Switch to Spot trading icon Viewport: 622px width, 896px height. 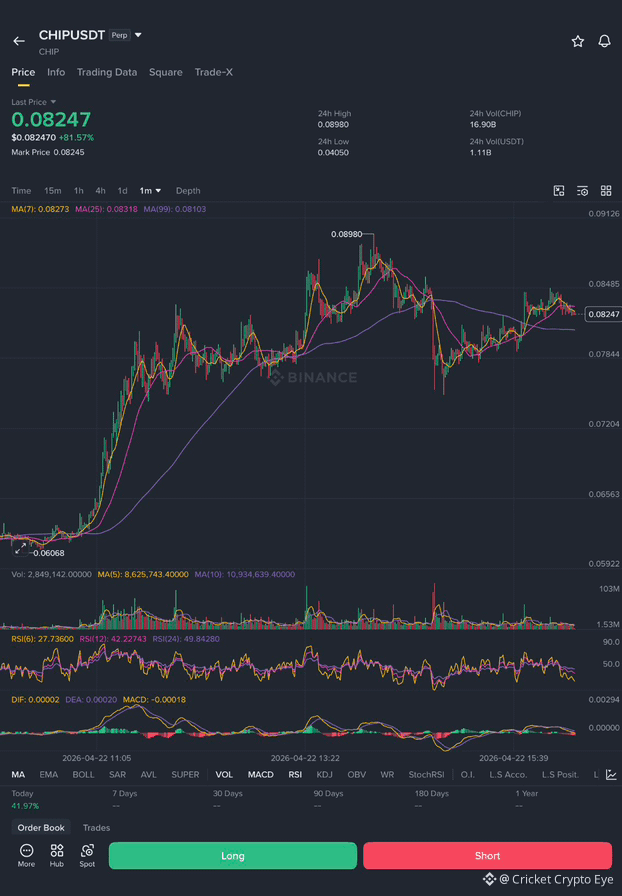(87, 855)
